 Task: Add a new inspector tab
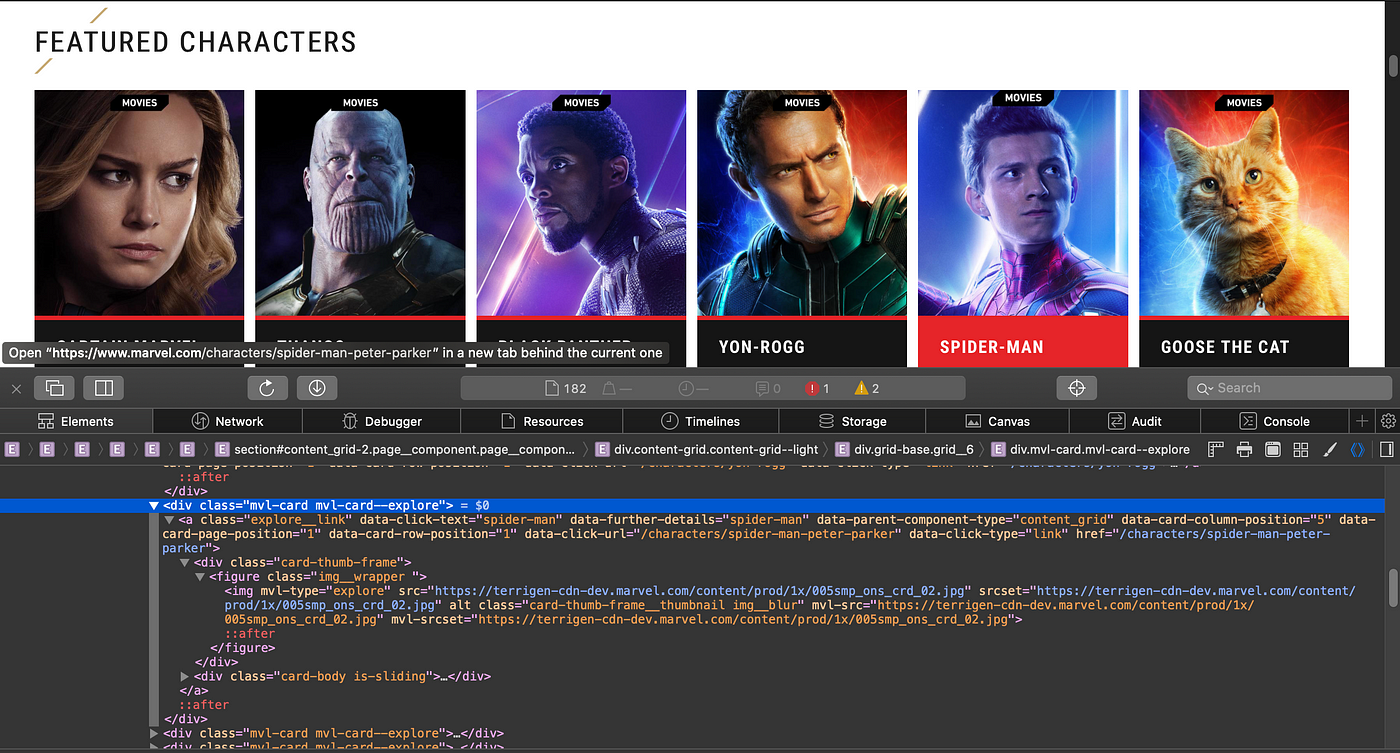tap(1361, 421)
